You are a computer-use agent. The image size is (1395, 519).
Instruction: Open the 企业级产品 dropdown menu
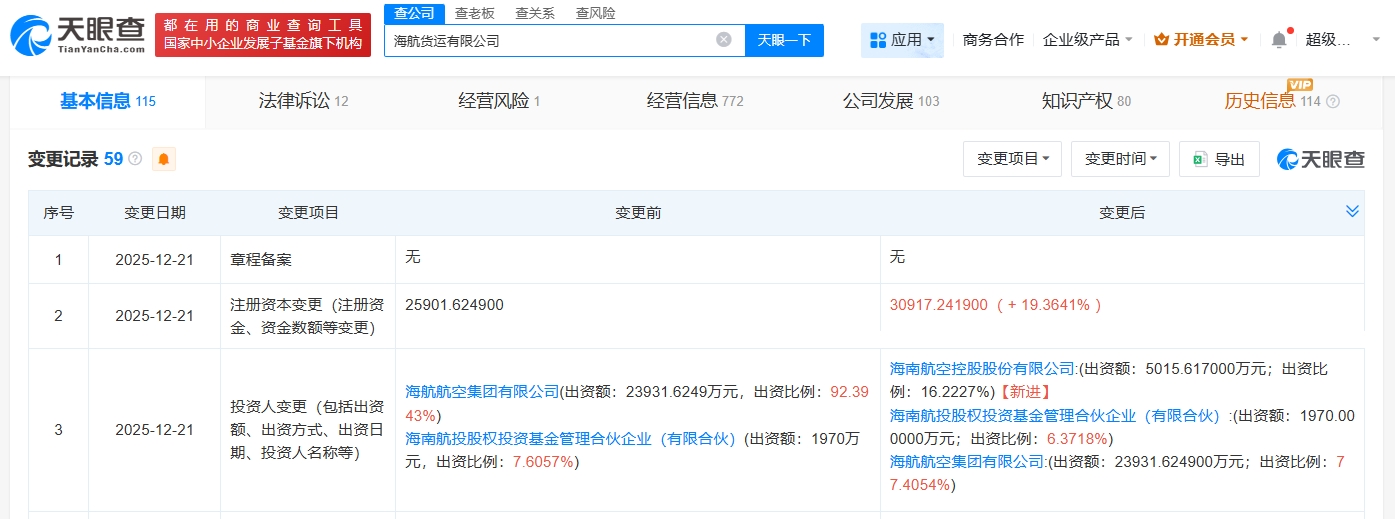point(1088,40)
